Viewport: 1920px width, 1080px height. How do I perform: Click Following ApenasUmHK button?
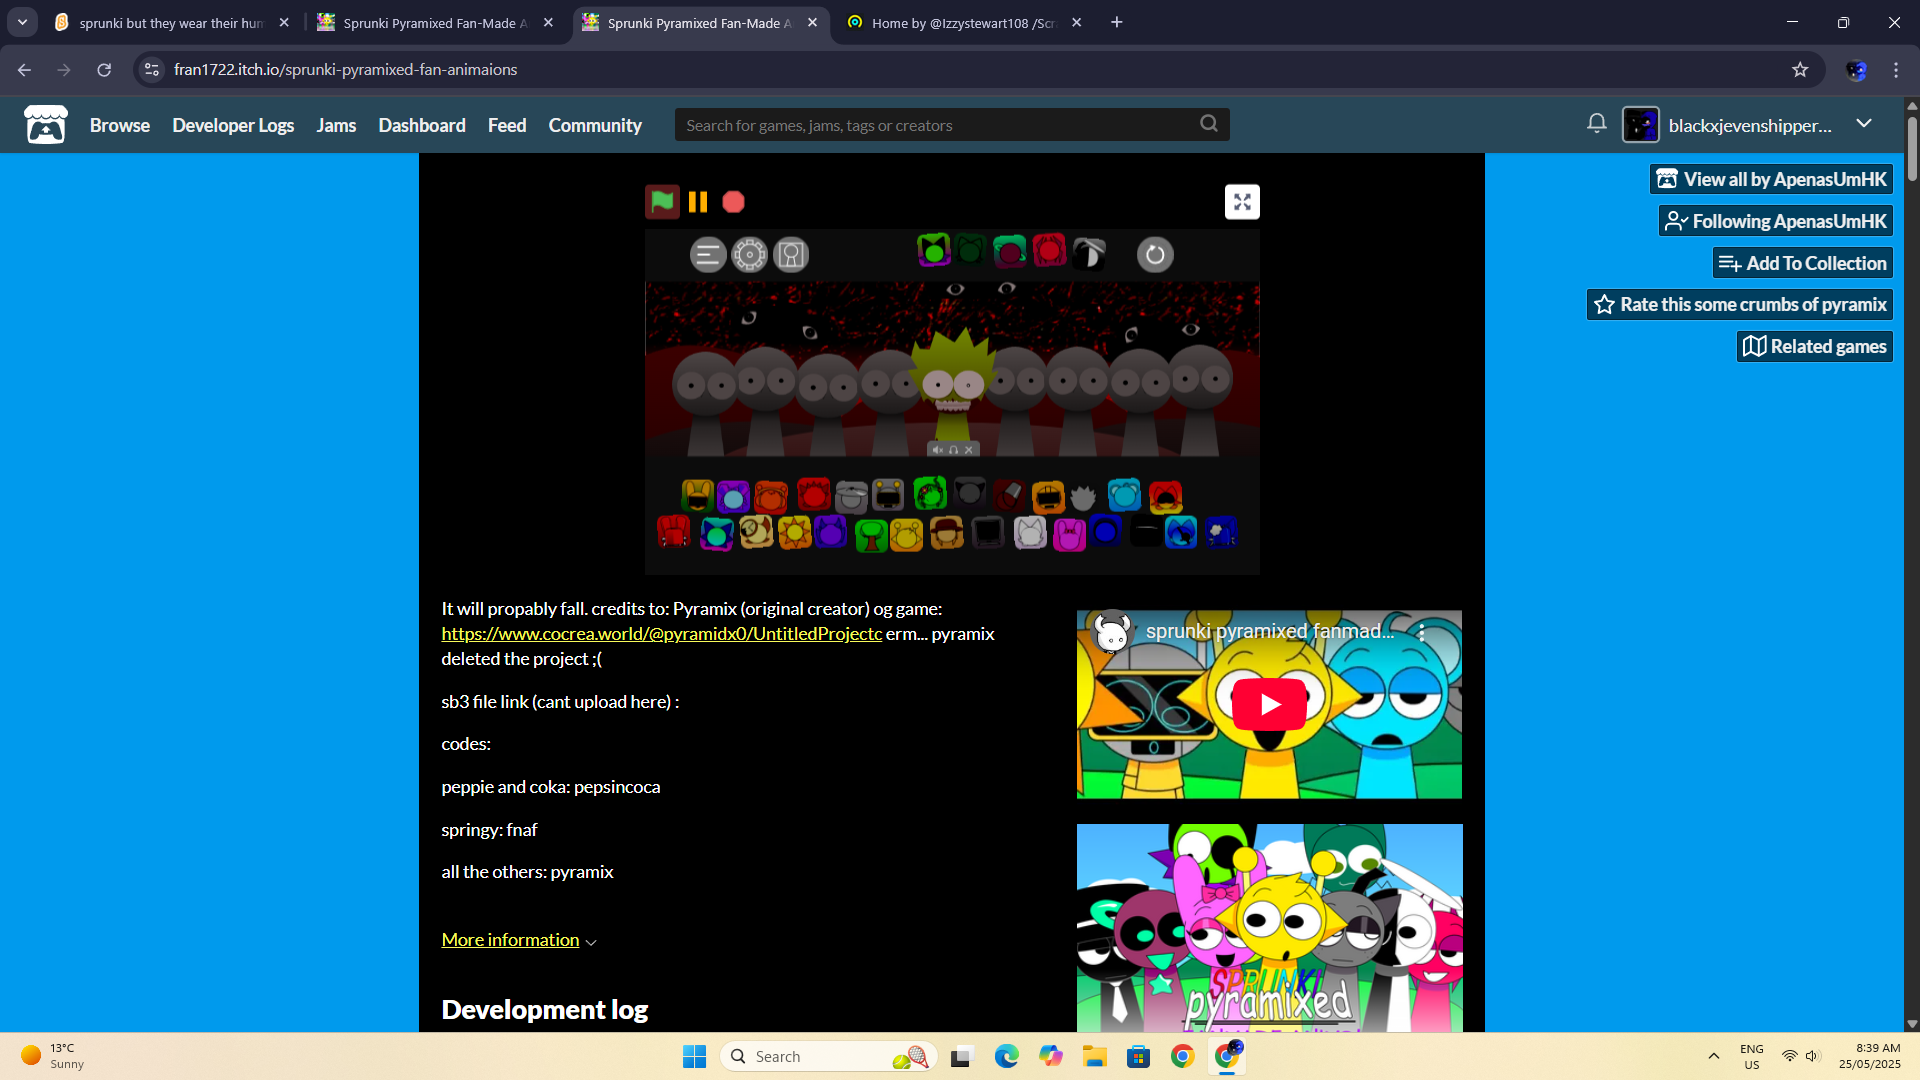click(x=1776, y=221)
